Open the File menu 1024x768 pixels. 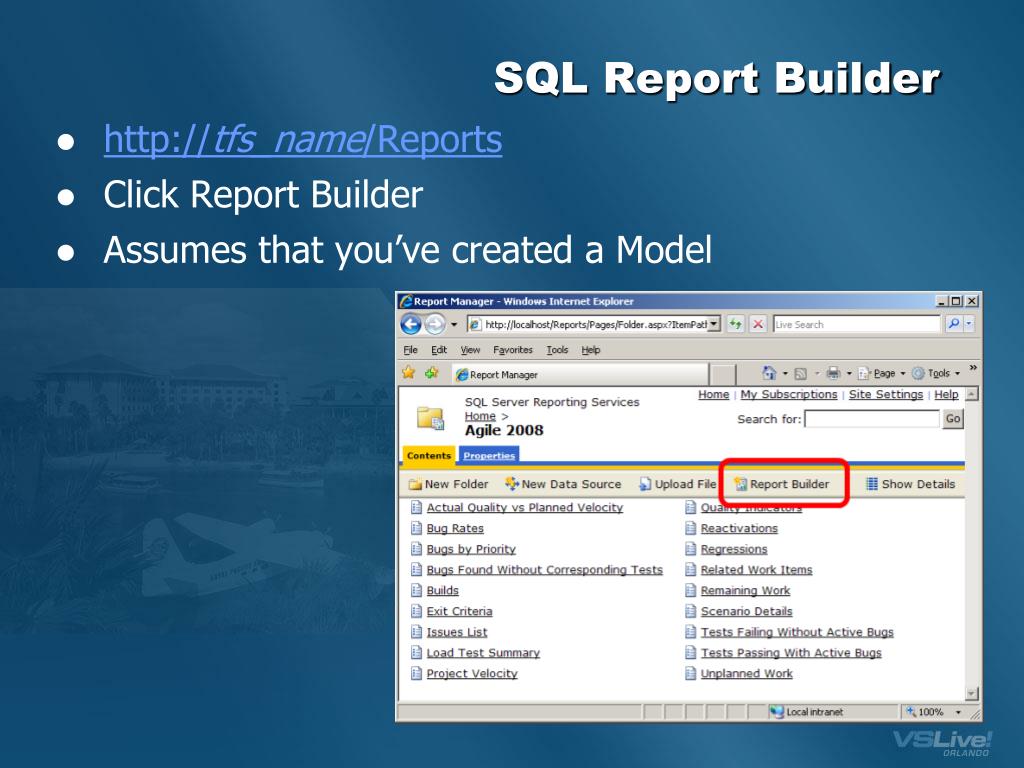coord(411,350)
